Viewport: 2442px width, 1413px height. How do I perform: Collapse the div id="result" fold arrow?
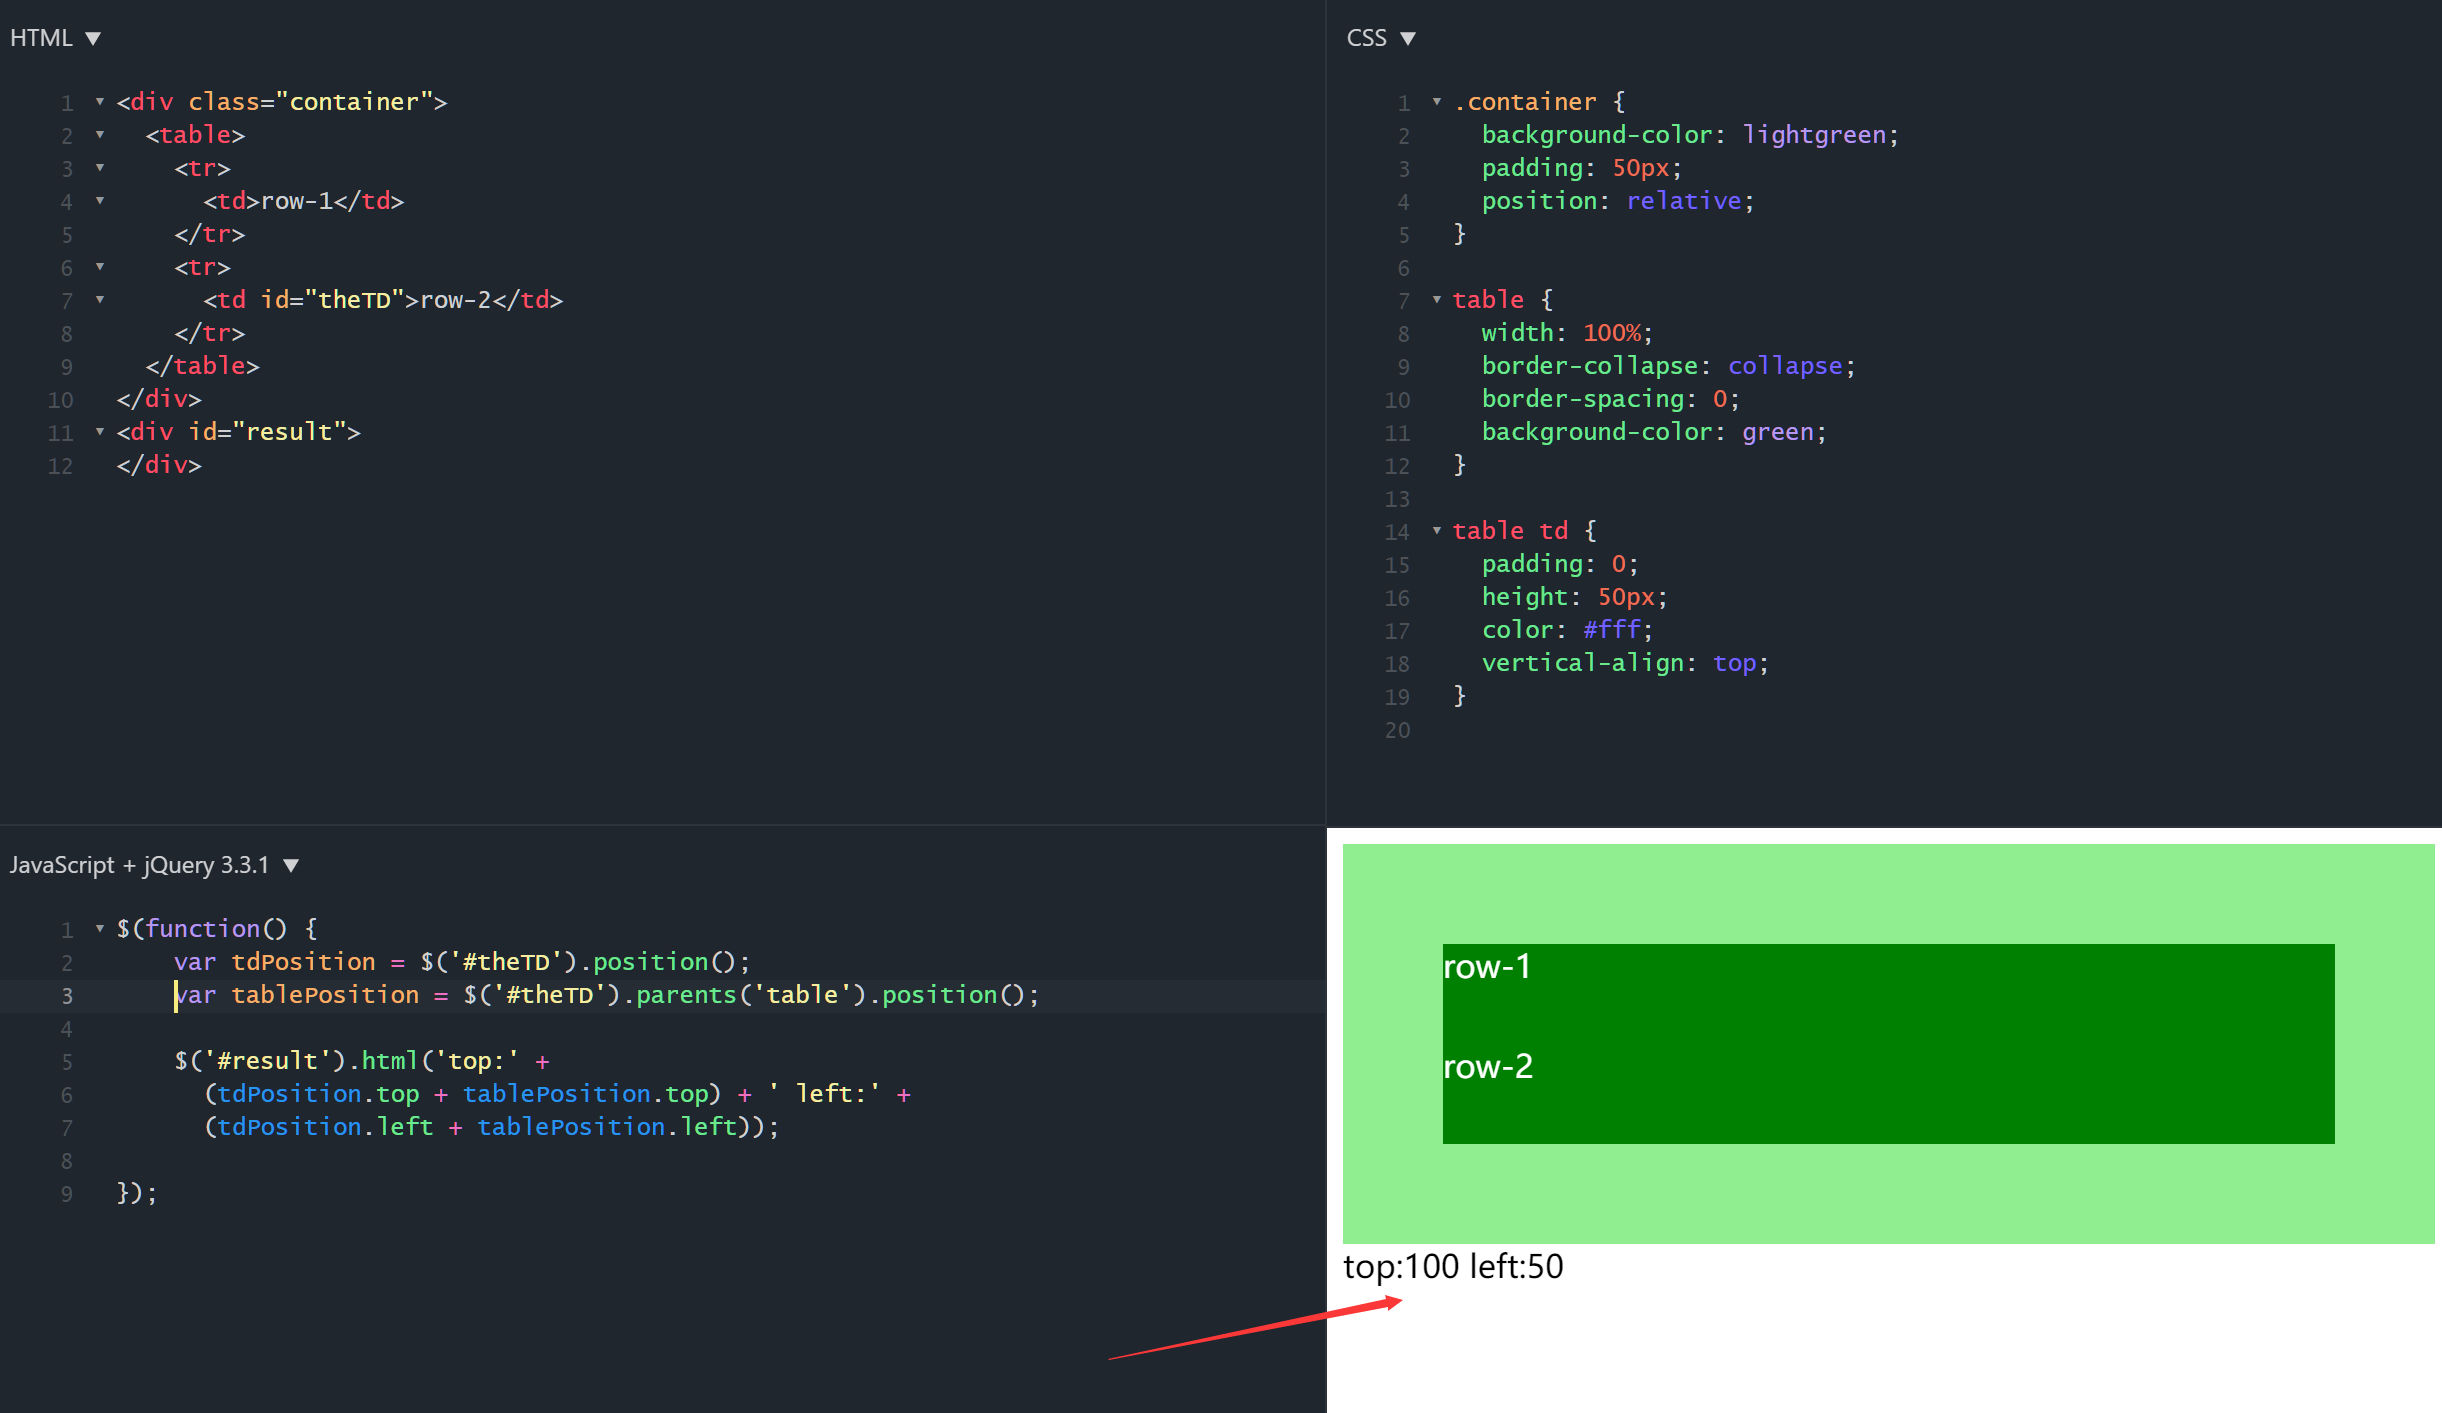pos(100,432)
